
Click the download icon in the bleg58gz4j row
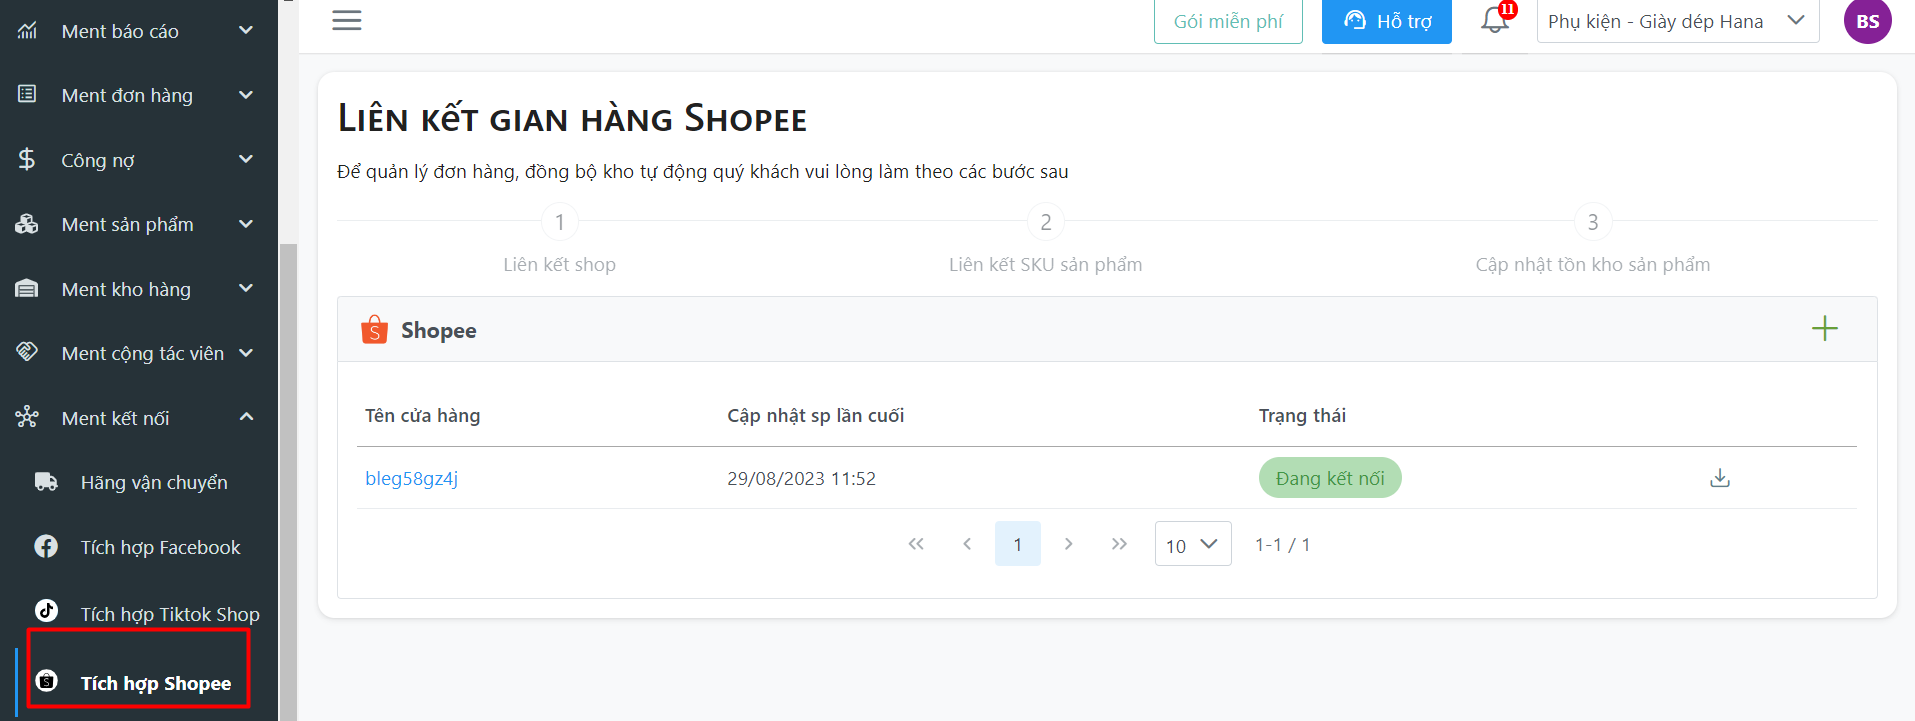point(1720,478)
